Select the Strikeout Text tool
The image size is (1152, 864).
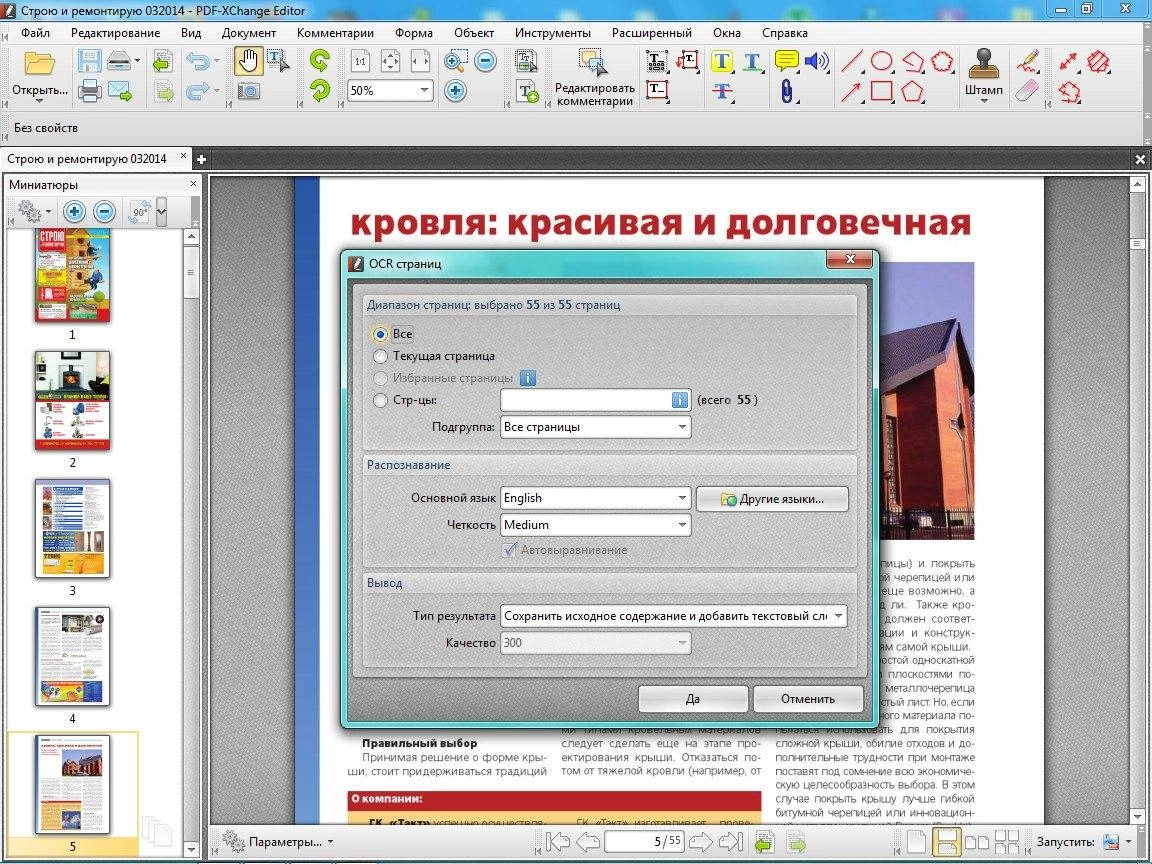[722, 91]
